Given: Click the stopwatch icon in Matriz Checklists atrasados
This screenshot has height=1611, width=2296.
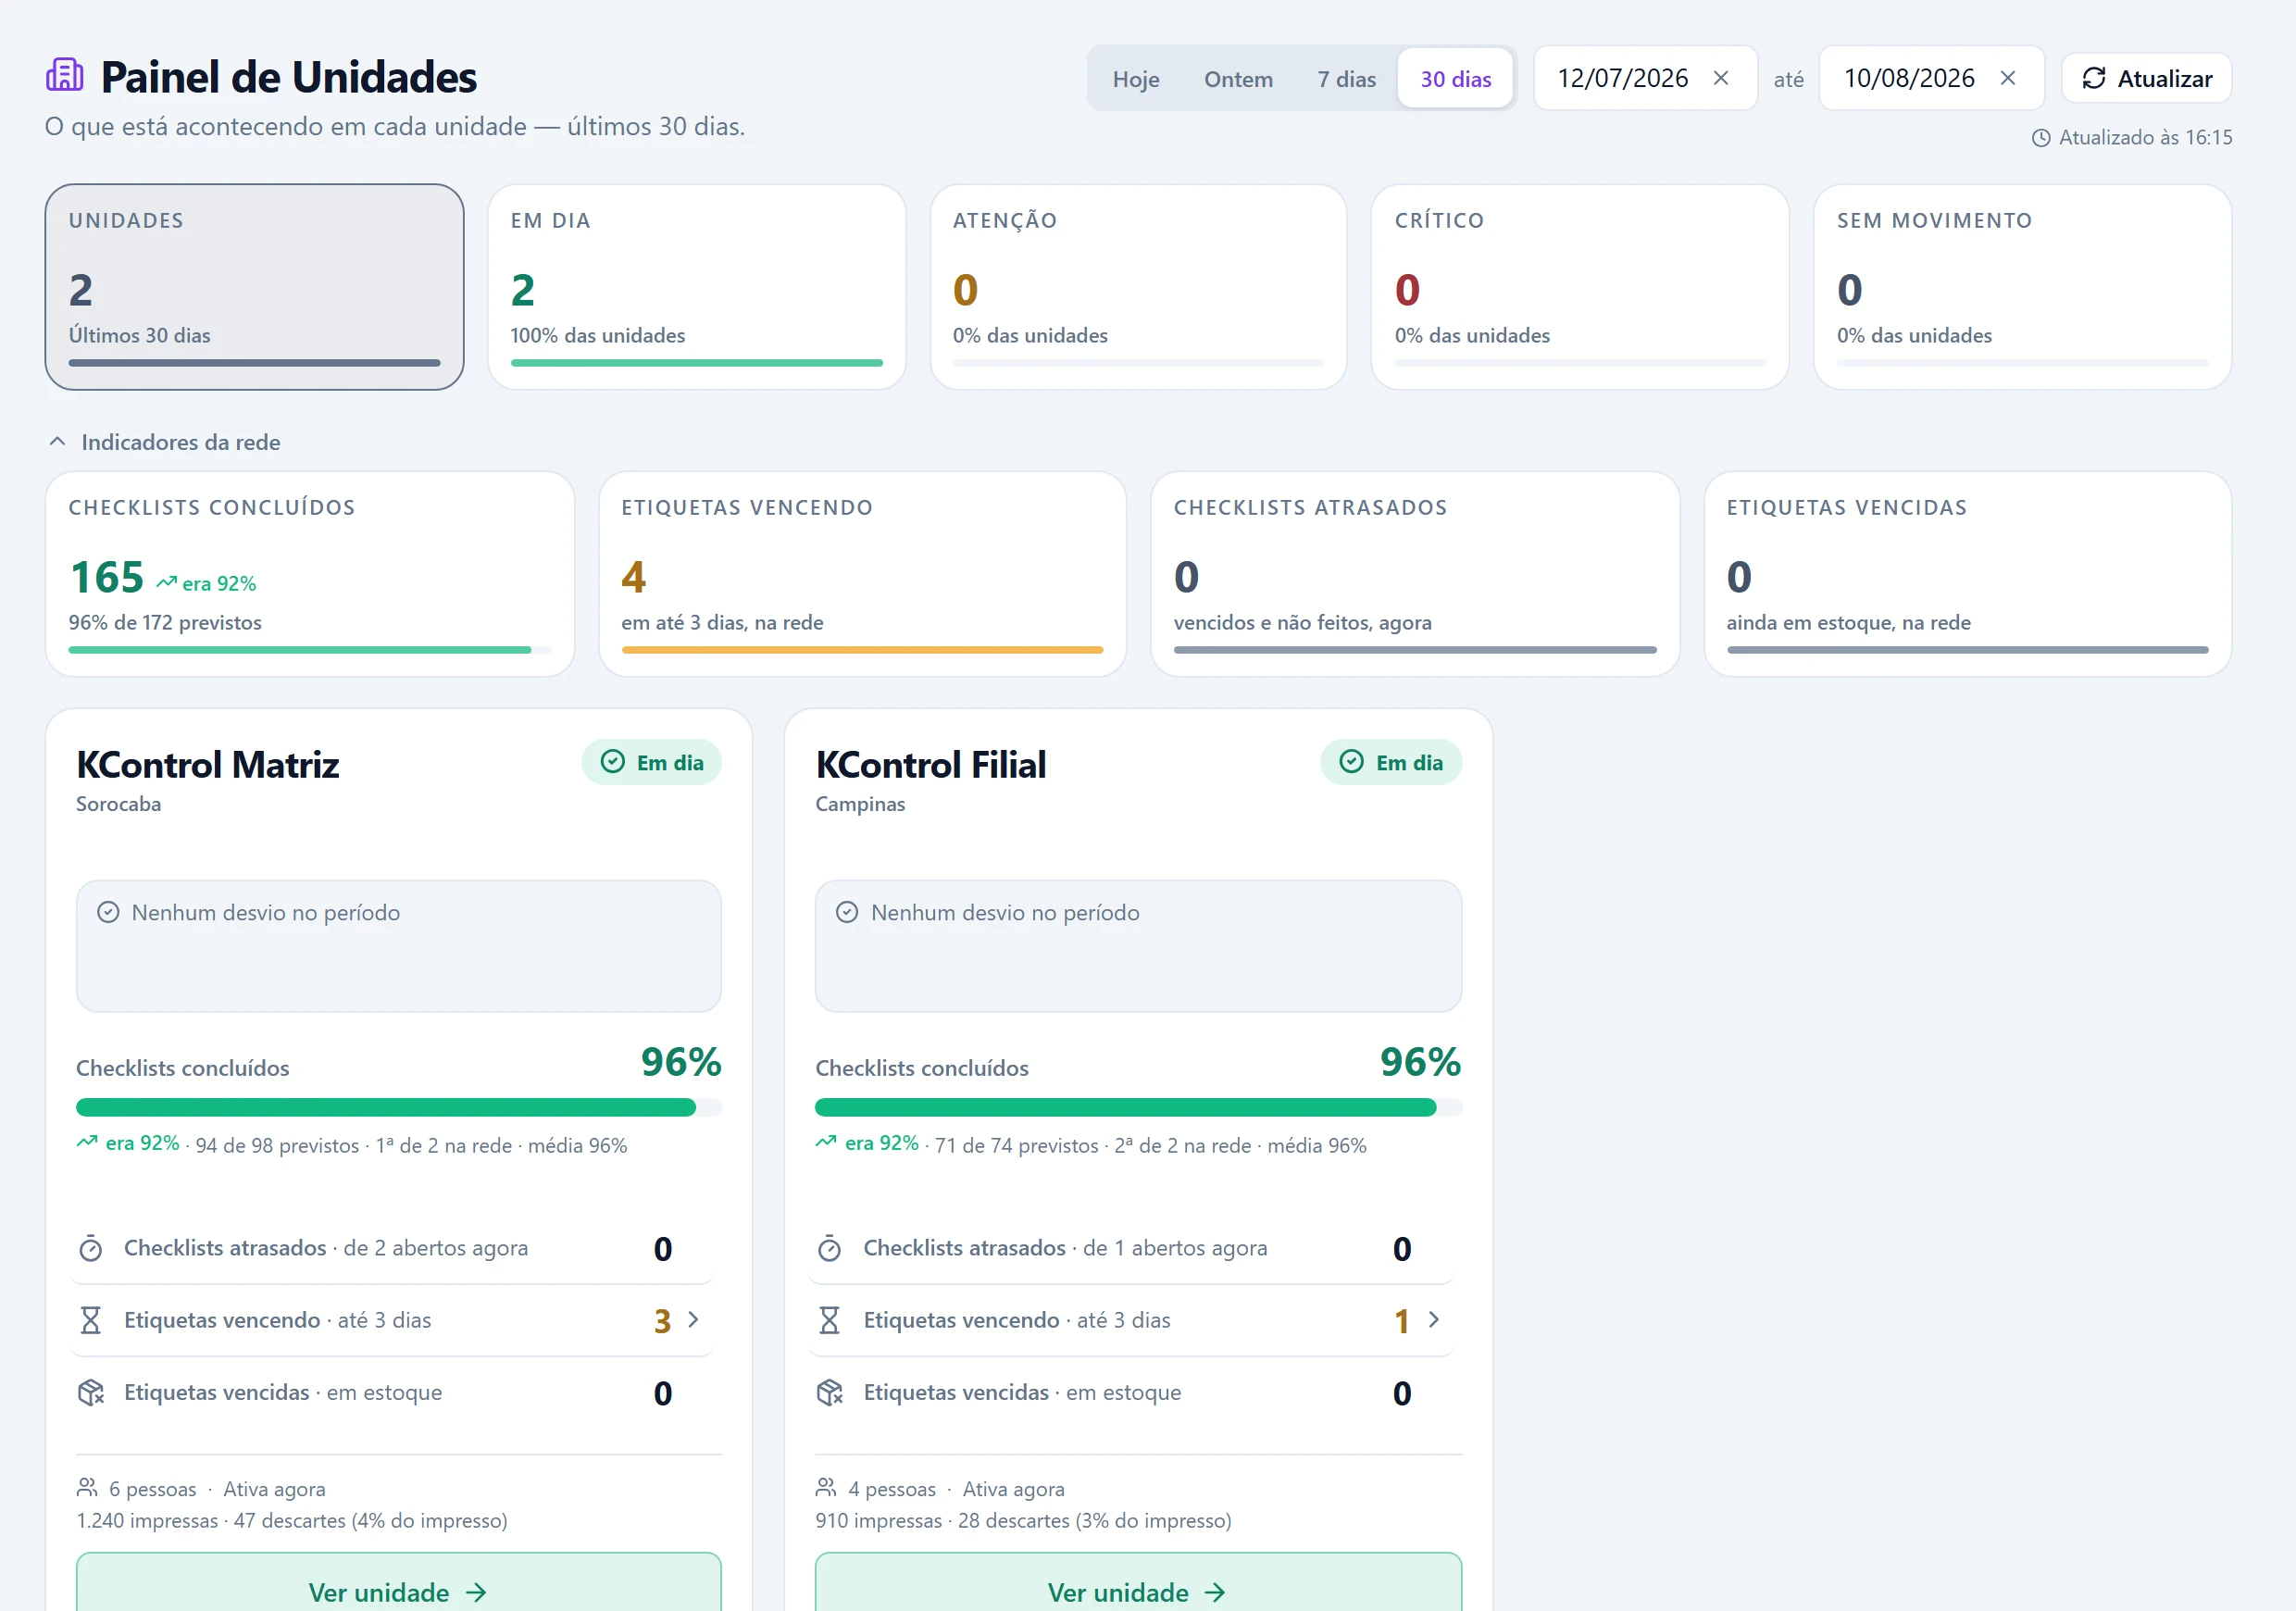Looking at the screenshot, I should point(91,1248).
